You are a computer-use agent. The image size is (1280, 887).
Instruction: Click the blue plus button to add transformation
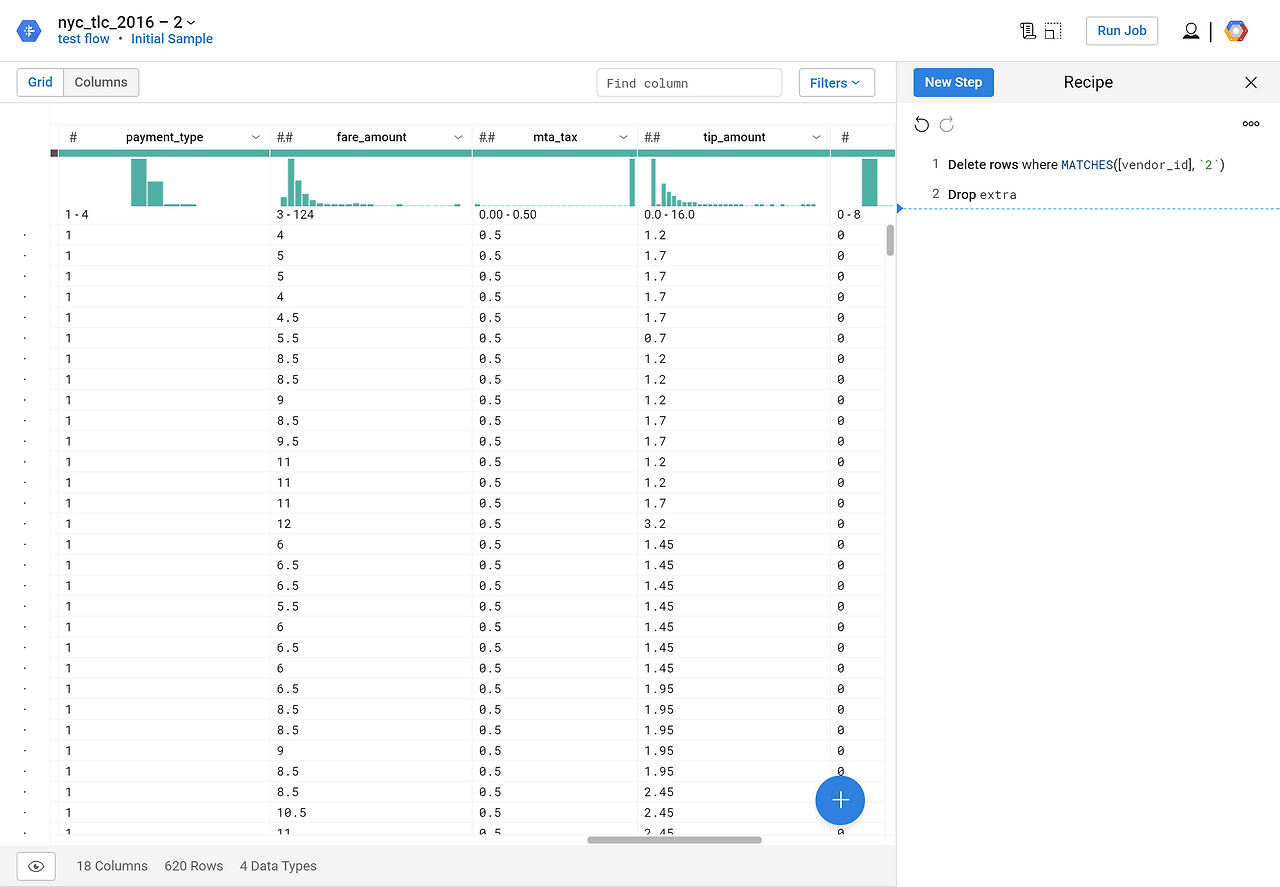(x=840, y=800)
